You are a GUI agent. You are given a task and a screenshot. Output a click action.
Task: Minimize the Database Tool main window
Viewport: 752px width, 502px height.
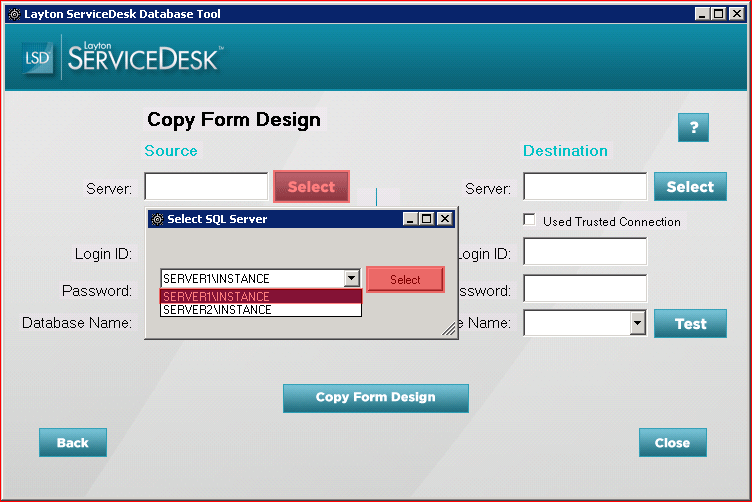[702, 13]
